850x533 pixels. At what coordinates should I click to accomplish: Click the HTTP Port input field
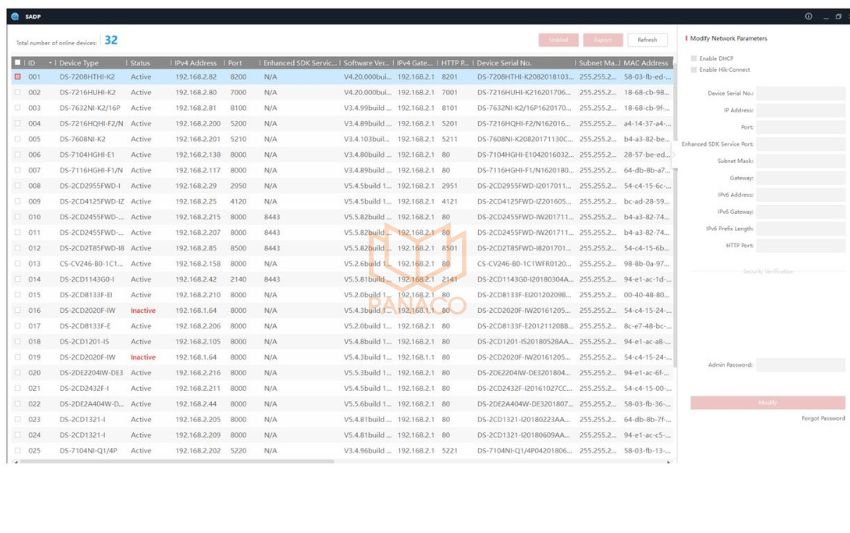[x=800, y=246]
